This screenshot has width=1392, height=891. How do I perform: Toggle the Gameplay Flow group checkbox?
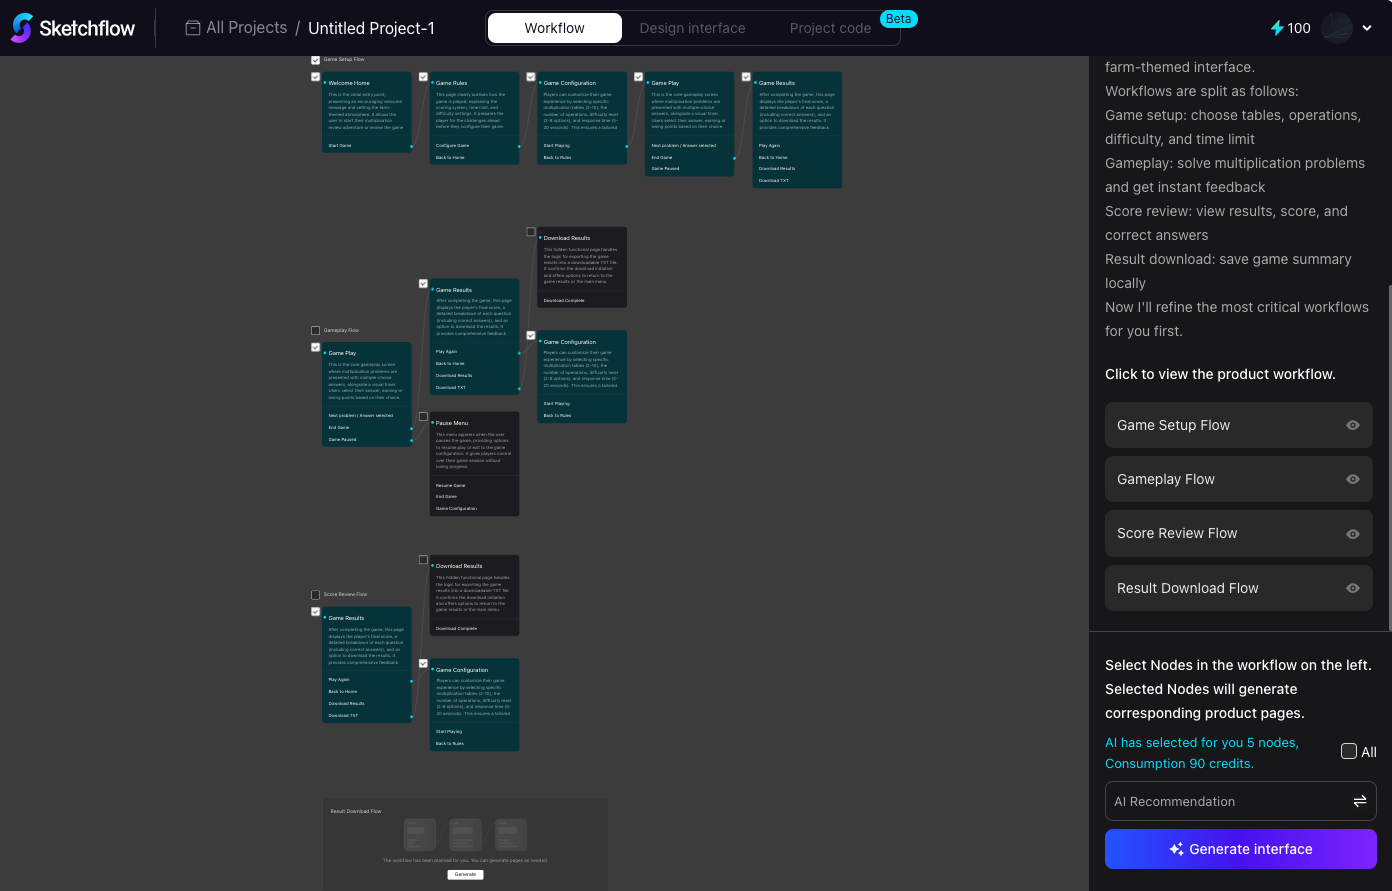316,331
